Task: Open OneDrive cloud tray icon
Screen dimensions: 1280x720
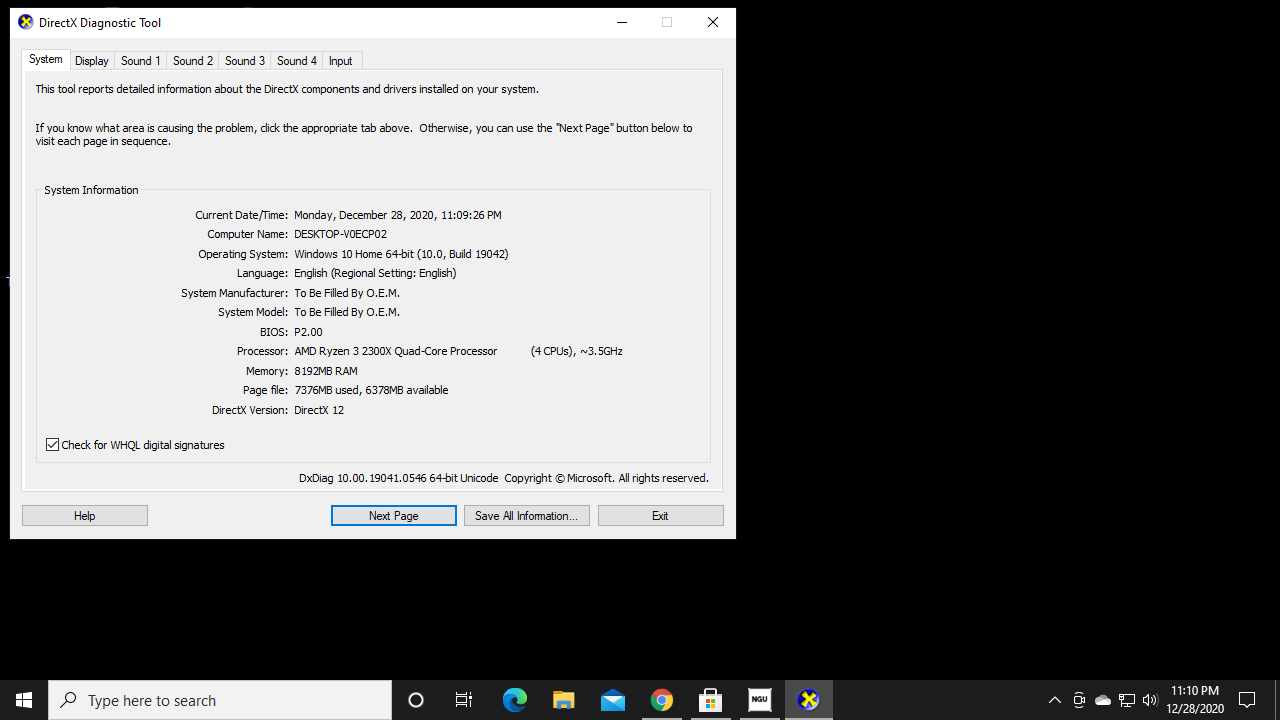Action: [x=1103, y=700]
